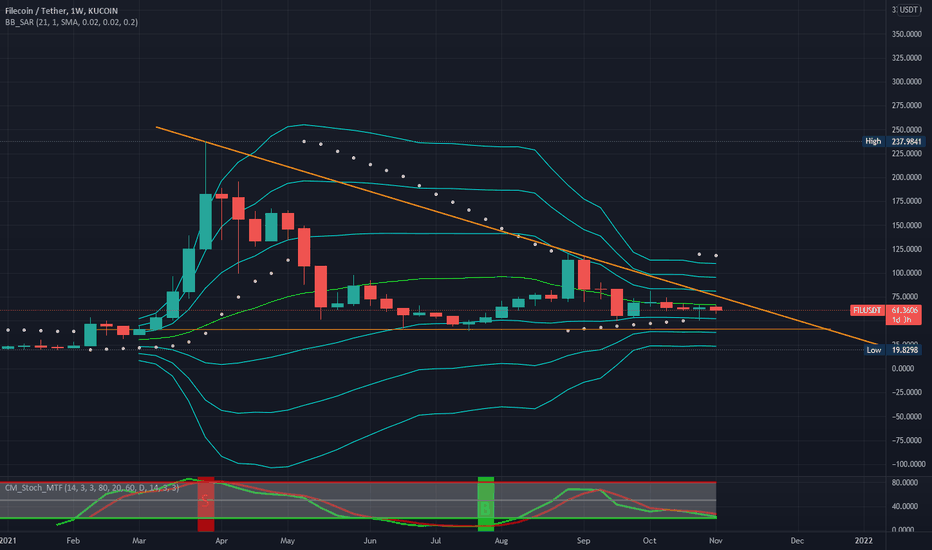Click the 200.0000 price axis label
This screenshot has height=550, width=932.
click(906, 177)
